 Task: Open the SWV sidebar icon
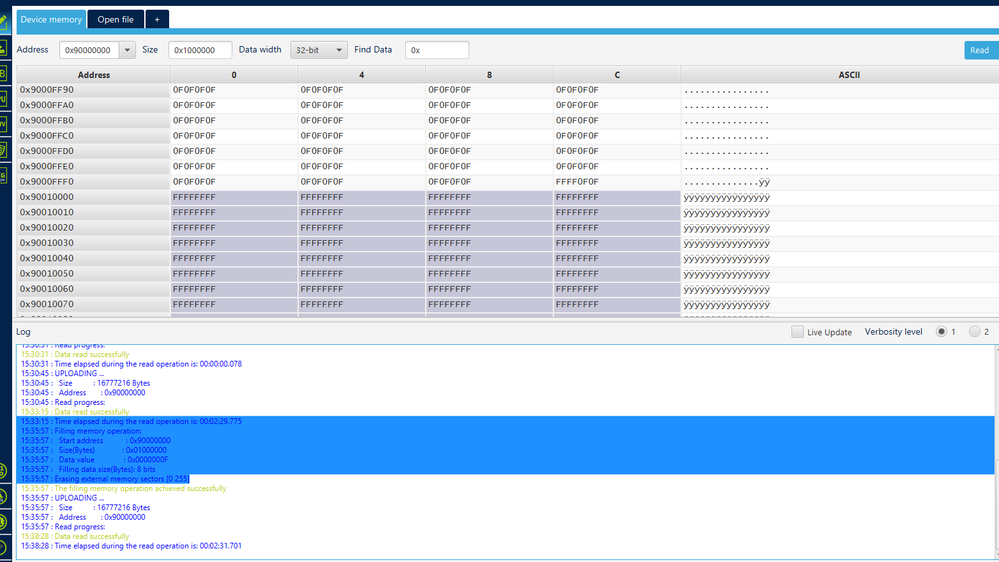pos(3,124)
